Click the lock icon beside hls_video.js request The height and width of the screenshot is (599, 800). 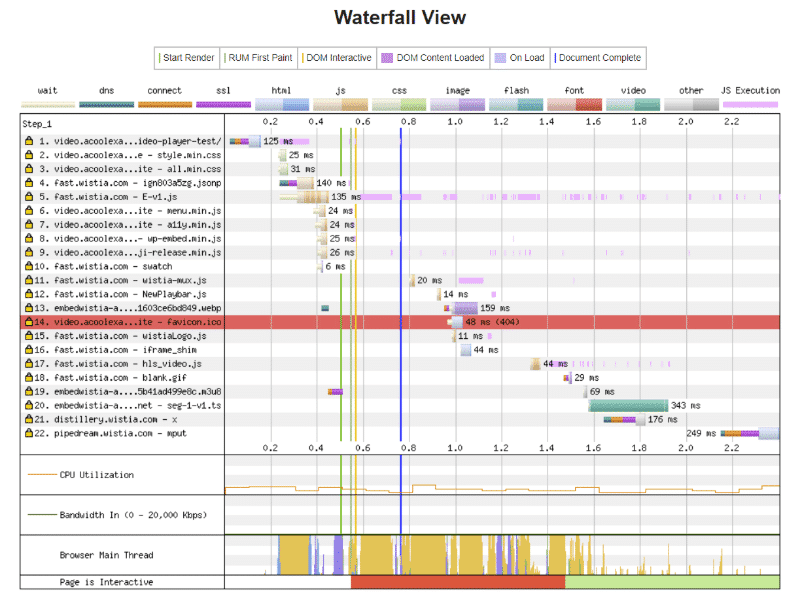[29, 363]
